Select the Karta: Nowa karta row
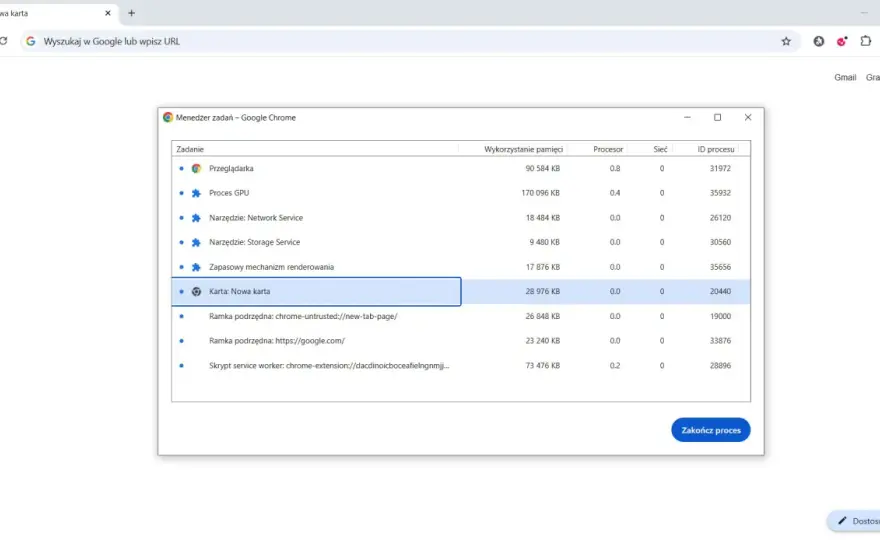The height and width of the screenshot is (540, 880). (x=461, y=291)
